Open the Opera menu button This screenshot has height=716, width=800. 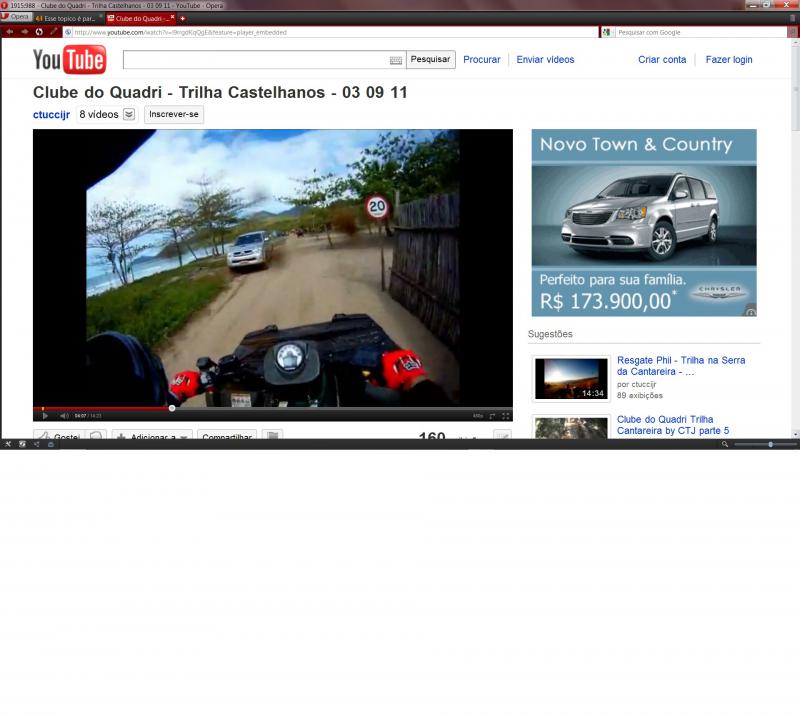[16, 17]
